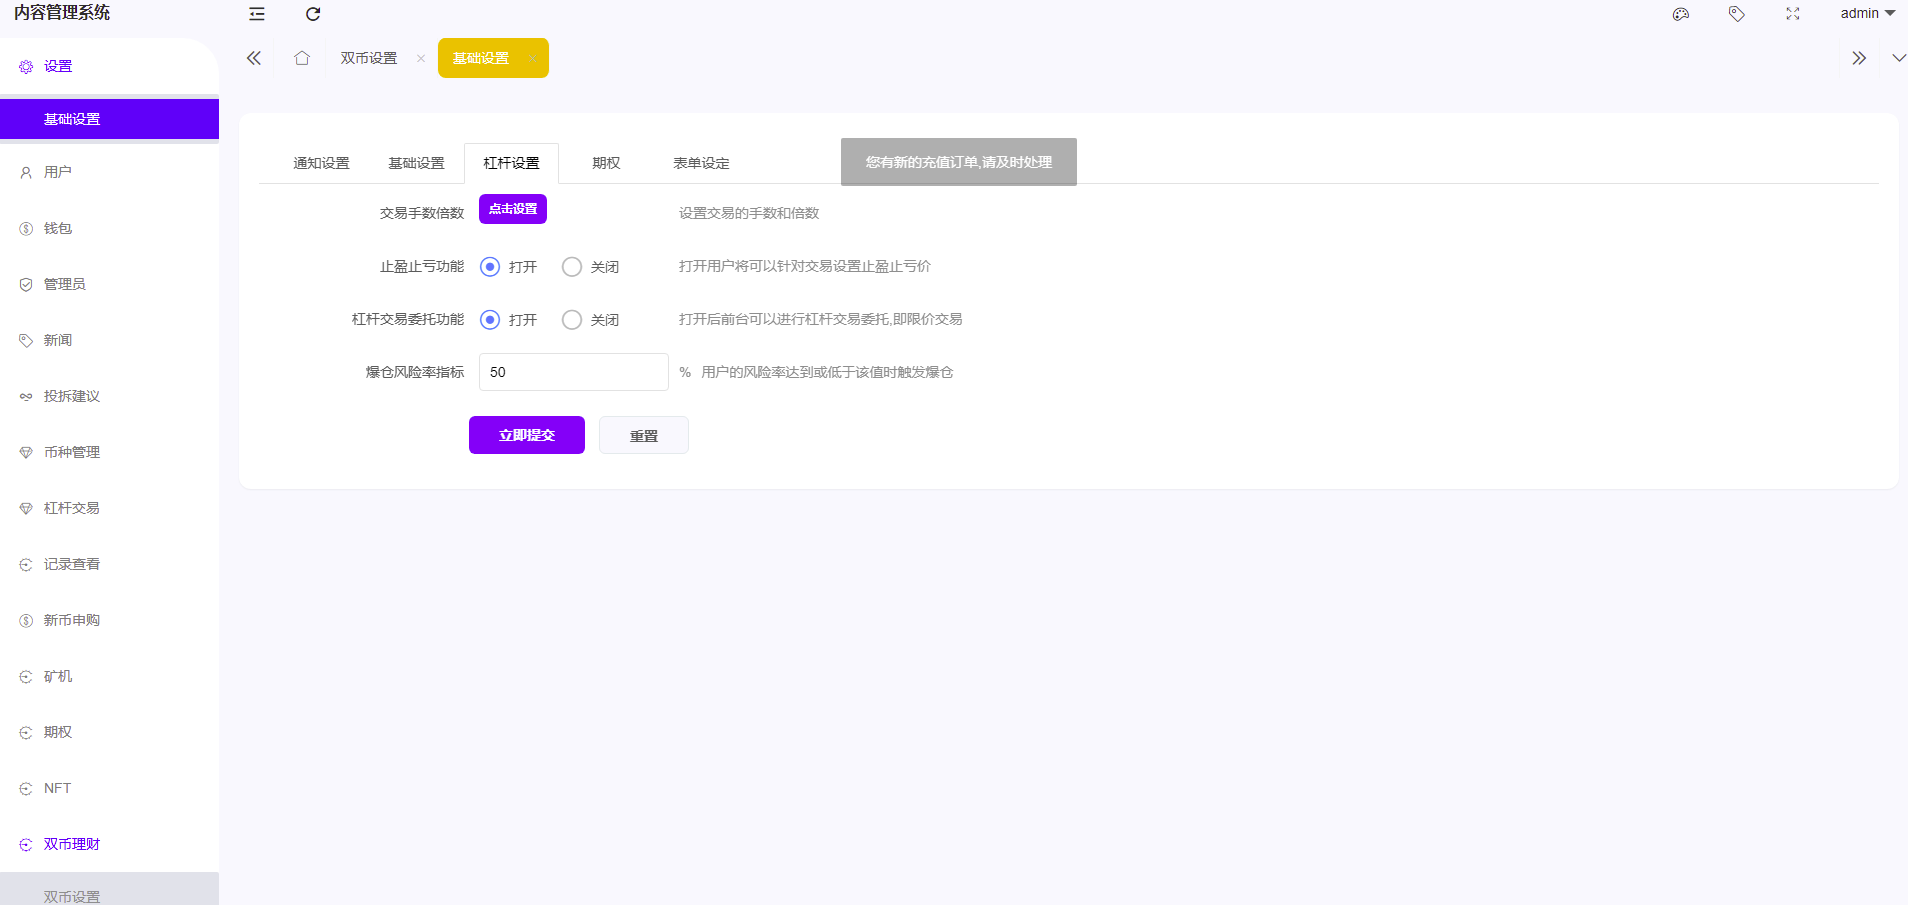Viewport: 1908px width, 905px height.
Task: Click the 内容管理系统 title logo
Action: [x=62, y=13]
